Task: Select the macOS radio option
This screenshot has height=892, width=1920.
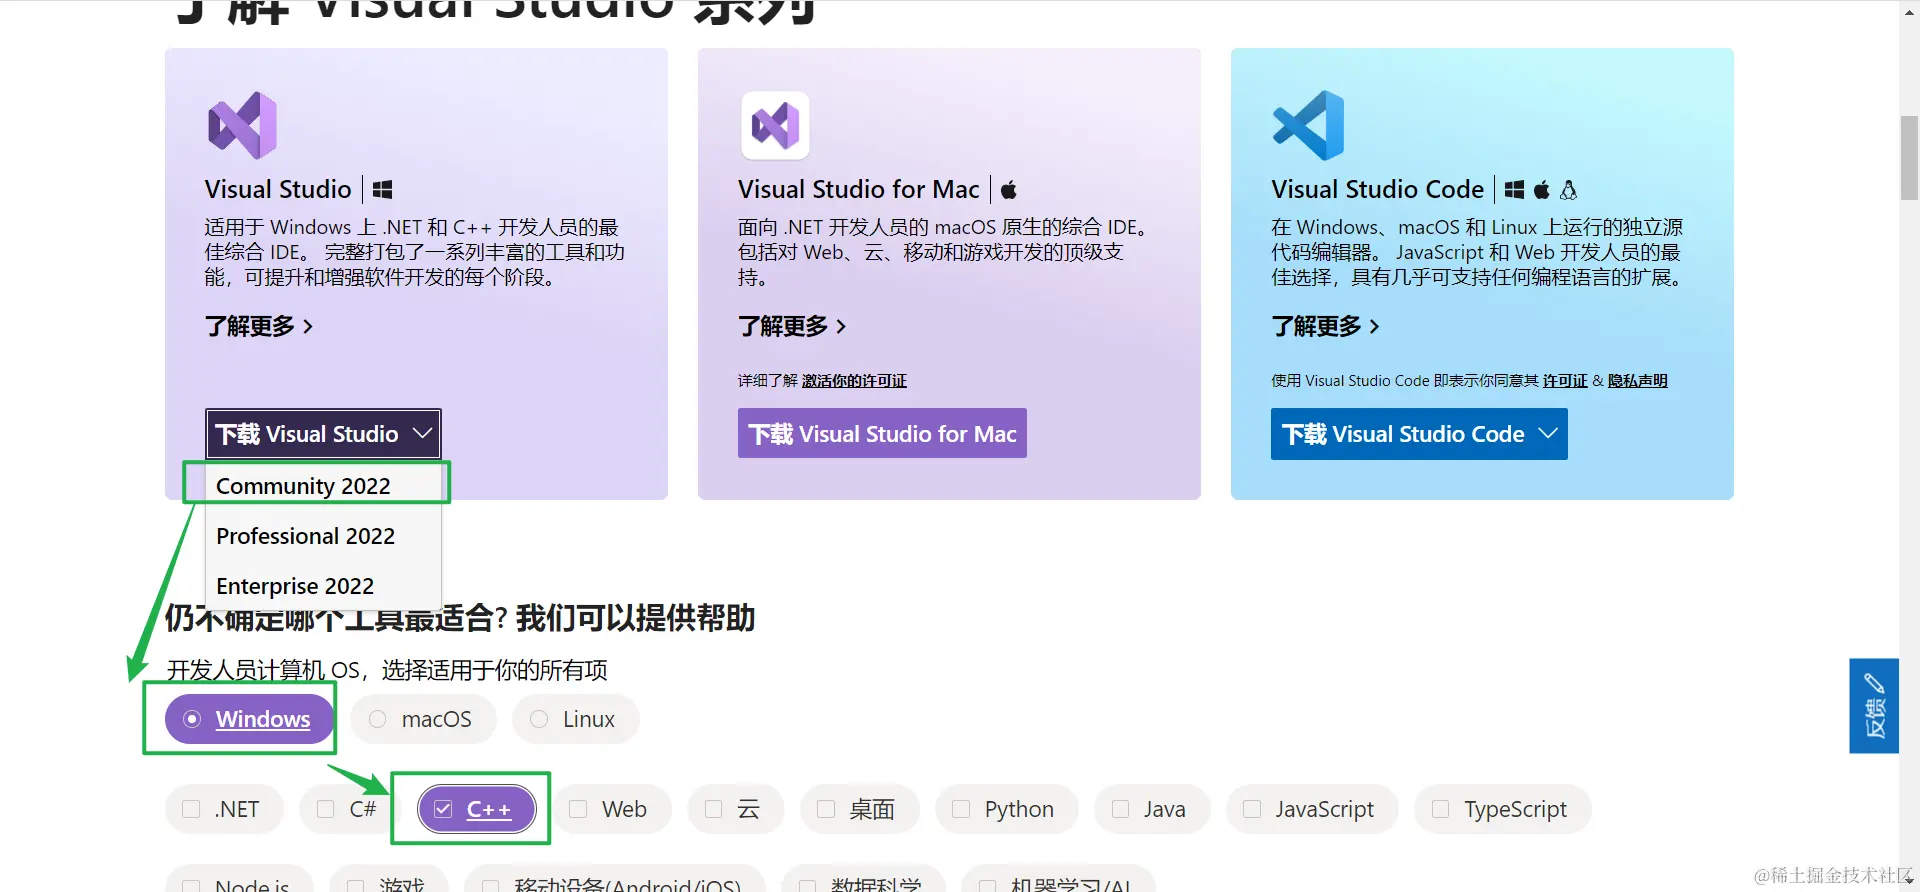Action: [x=423, y=719]
